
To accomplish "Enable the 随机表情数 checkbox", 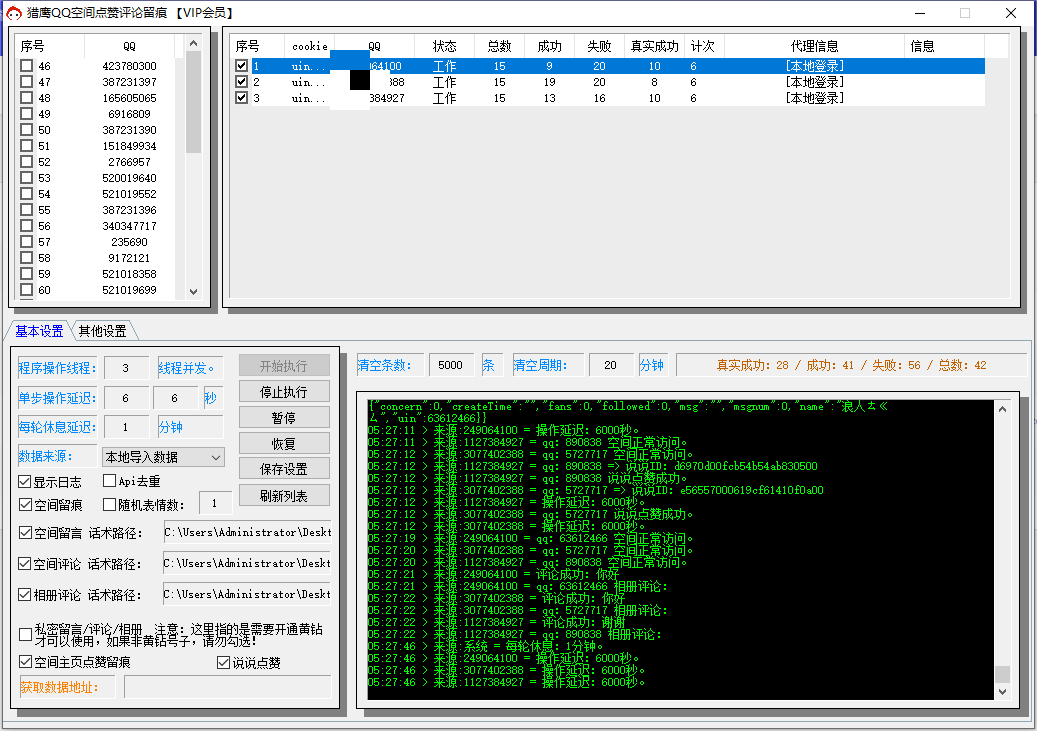I will click(110, 505).
